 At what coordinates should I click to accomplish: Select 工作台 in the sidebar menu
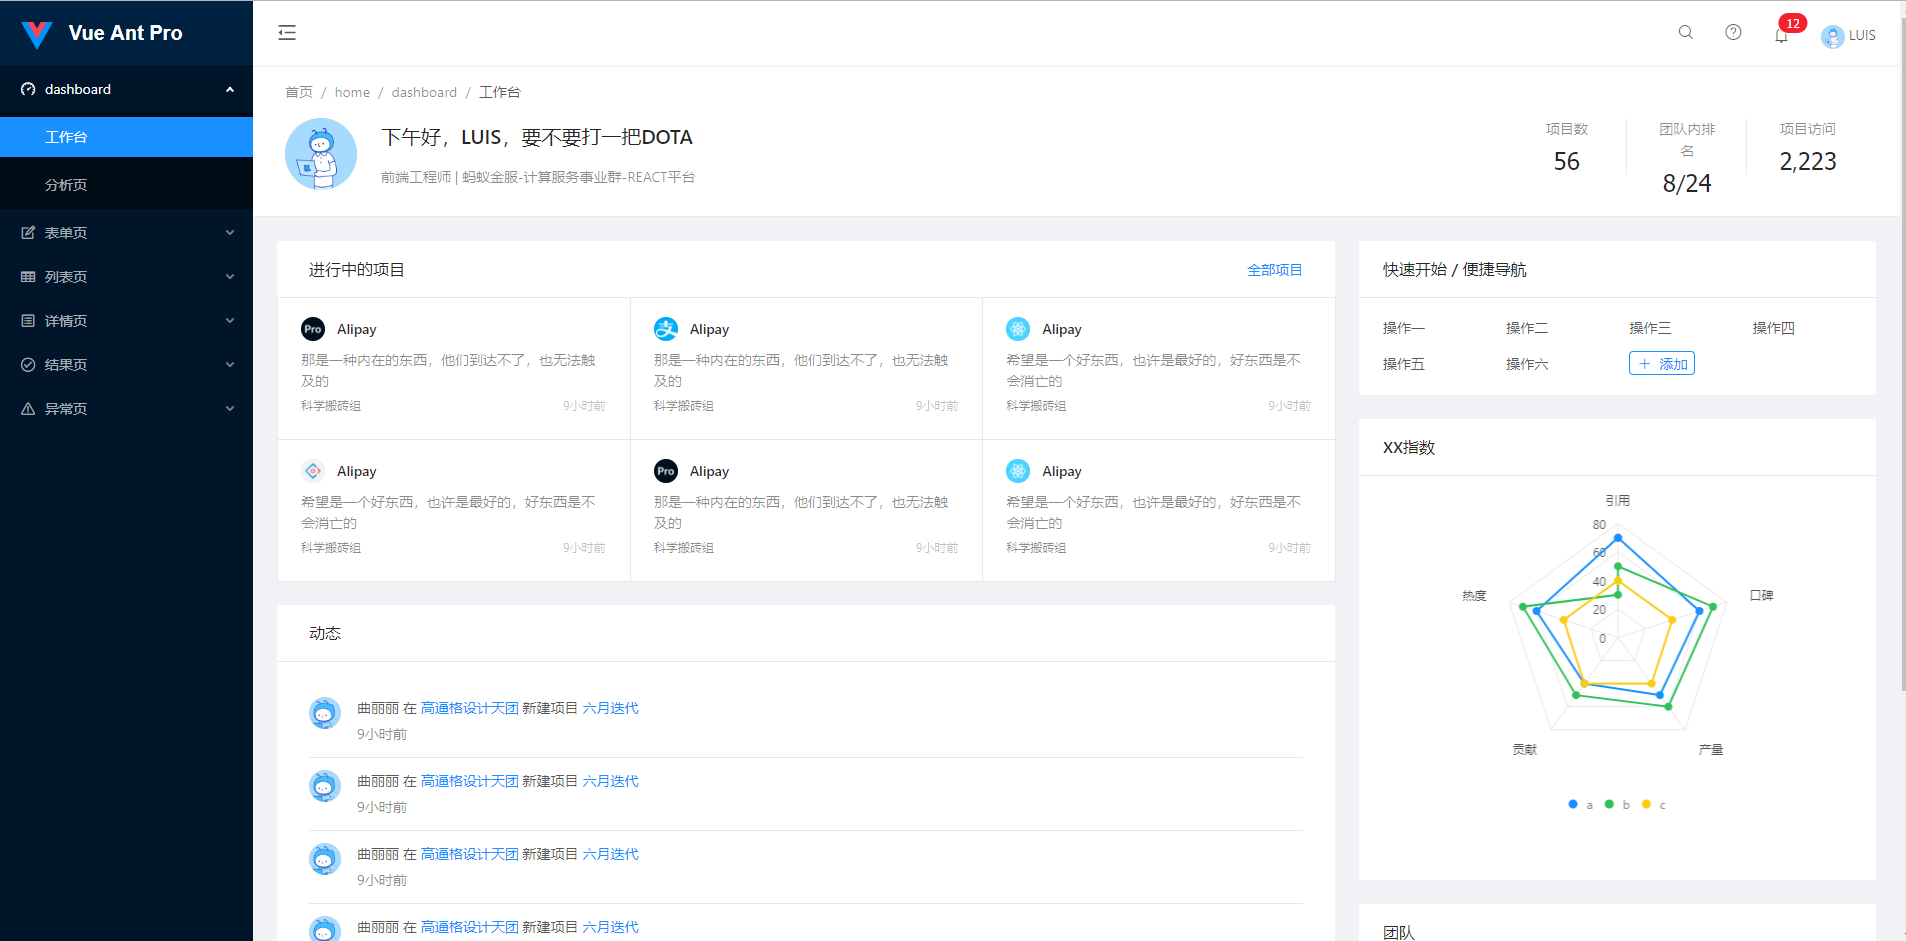tap(66, 137)
